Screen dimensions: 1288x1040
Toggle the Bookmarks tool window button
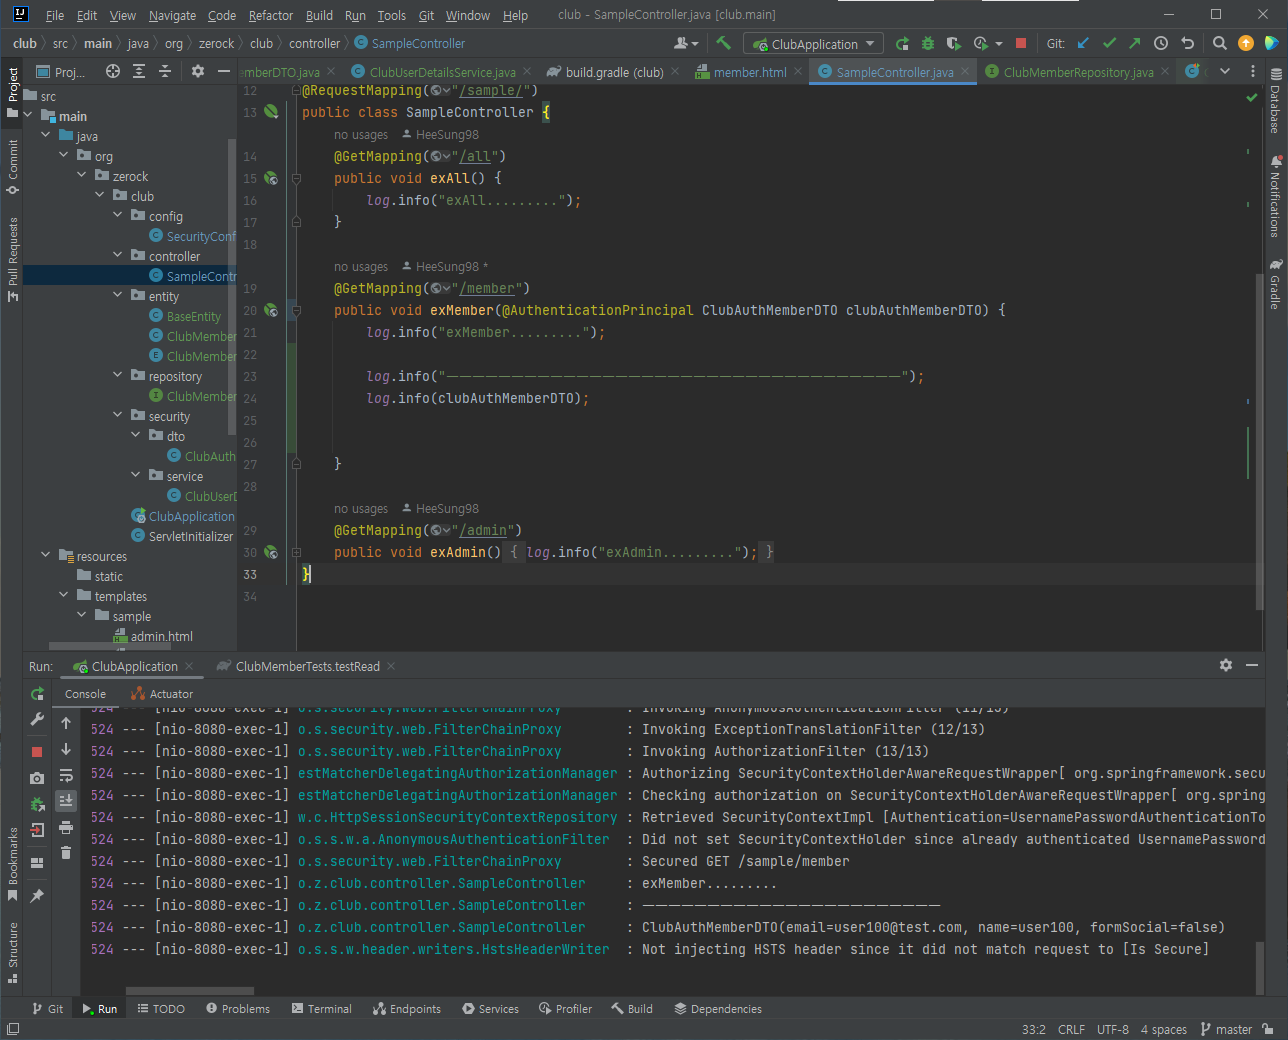pyautogui.click(x=12, y=864)
